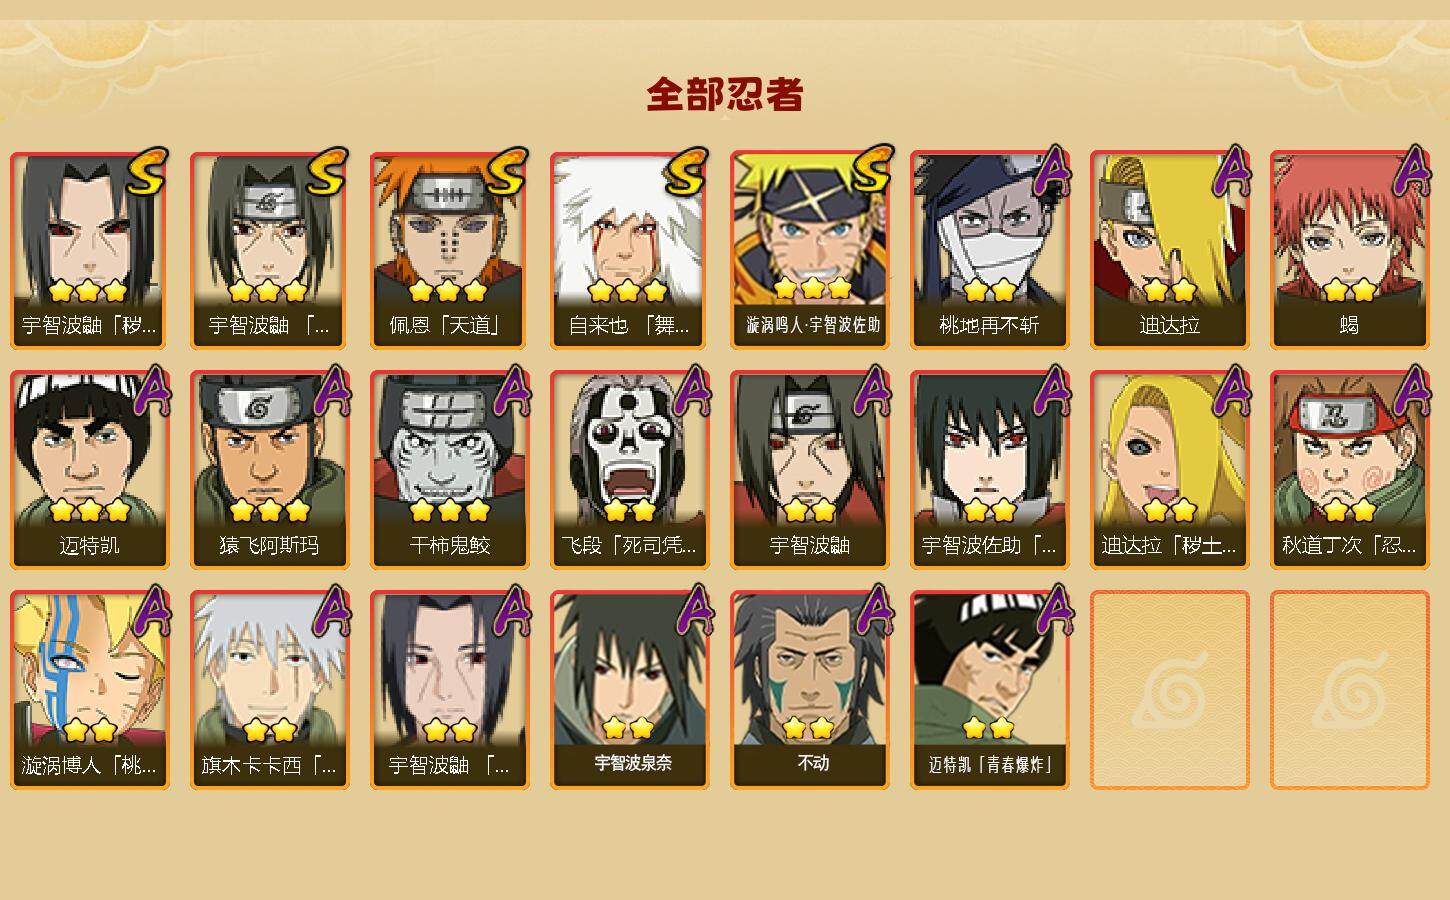The image size is (1450, 900).
Task: Select the 漩涡博人「桃… card
Action: (x=89, y=690)
